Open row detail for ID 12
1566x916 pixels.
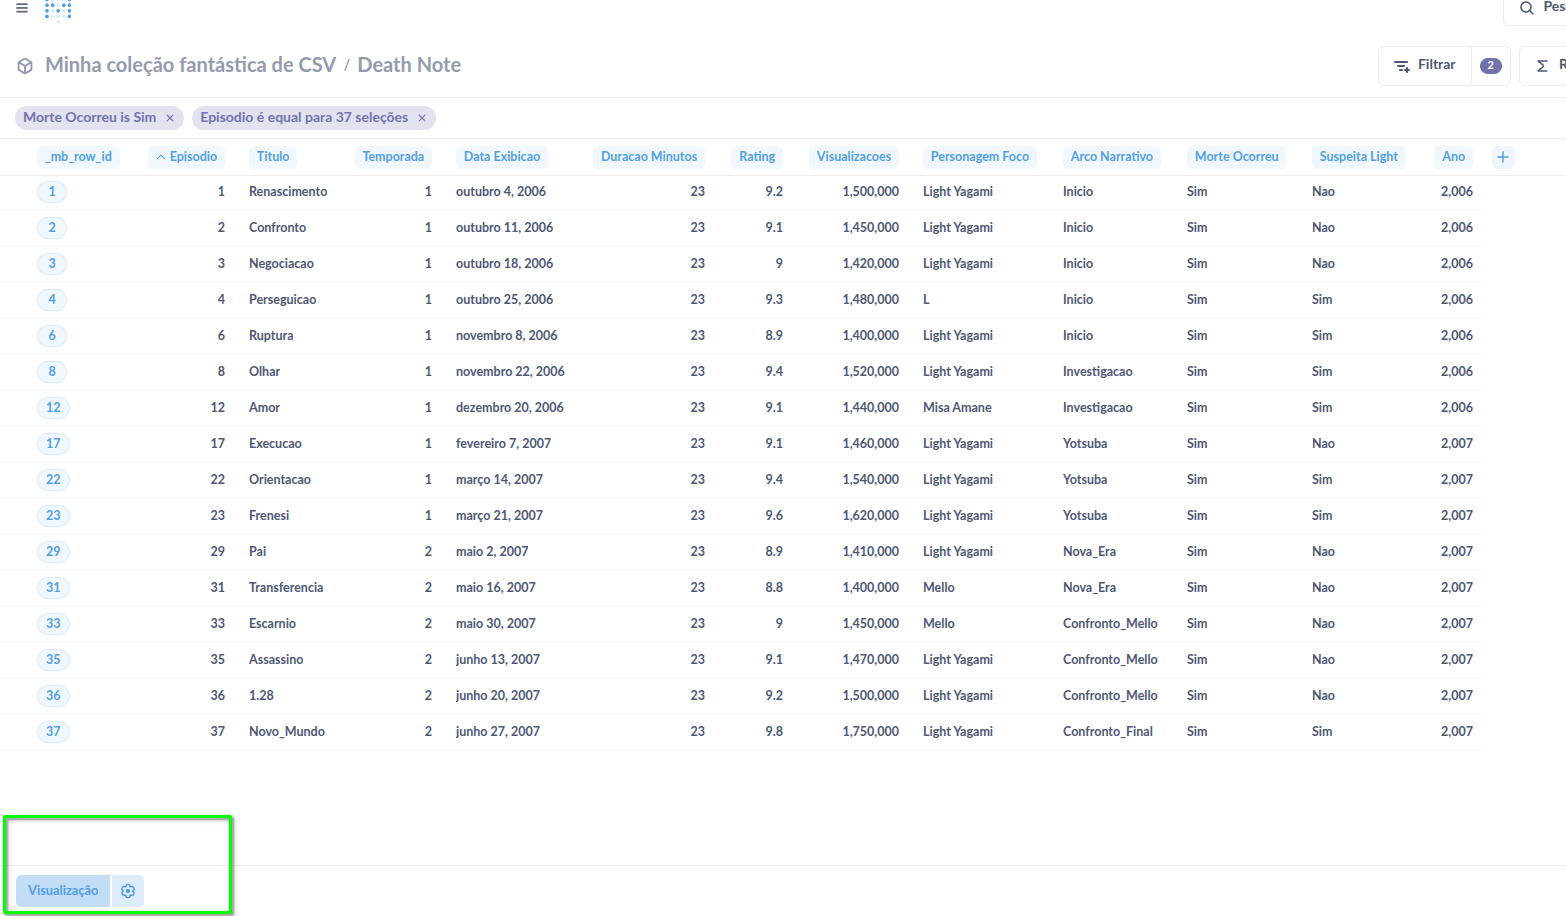53,407
